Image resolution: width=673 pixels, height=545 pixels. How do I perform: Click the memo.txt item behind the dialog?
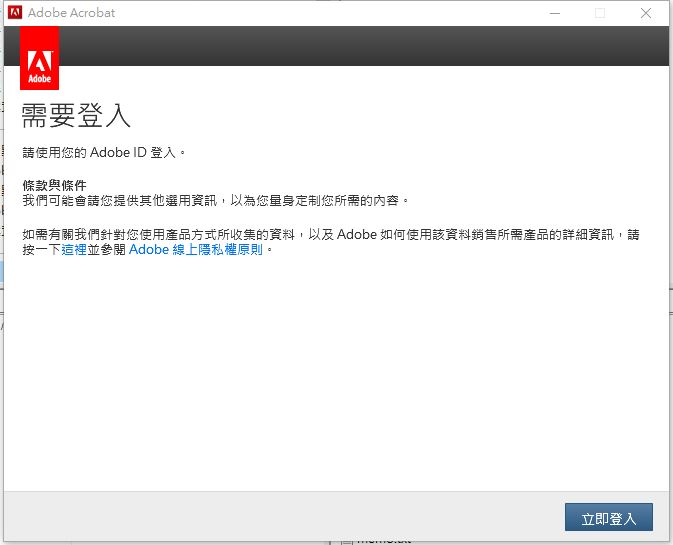(x=385, y=541)
